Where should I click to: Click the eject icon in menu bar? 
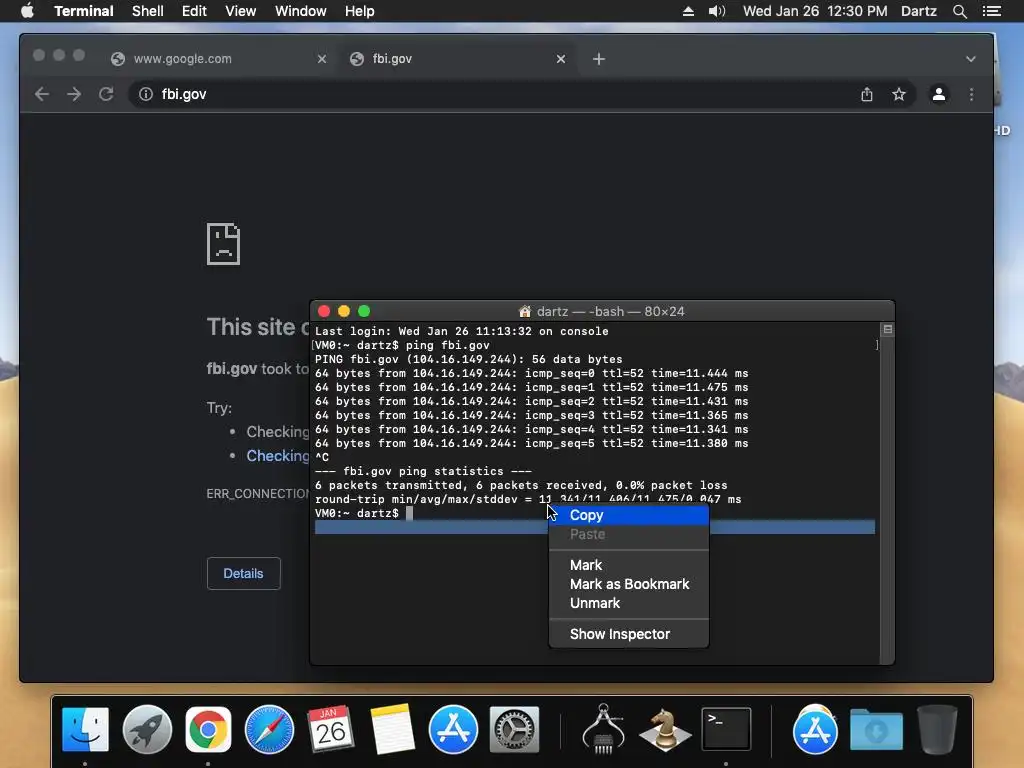(x=688, y=11)
